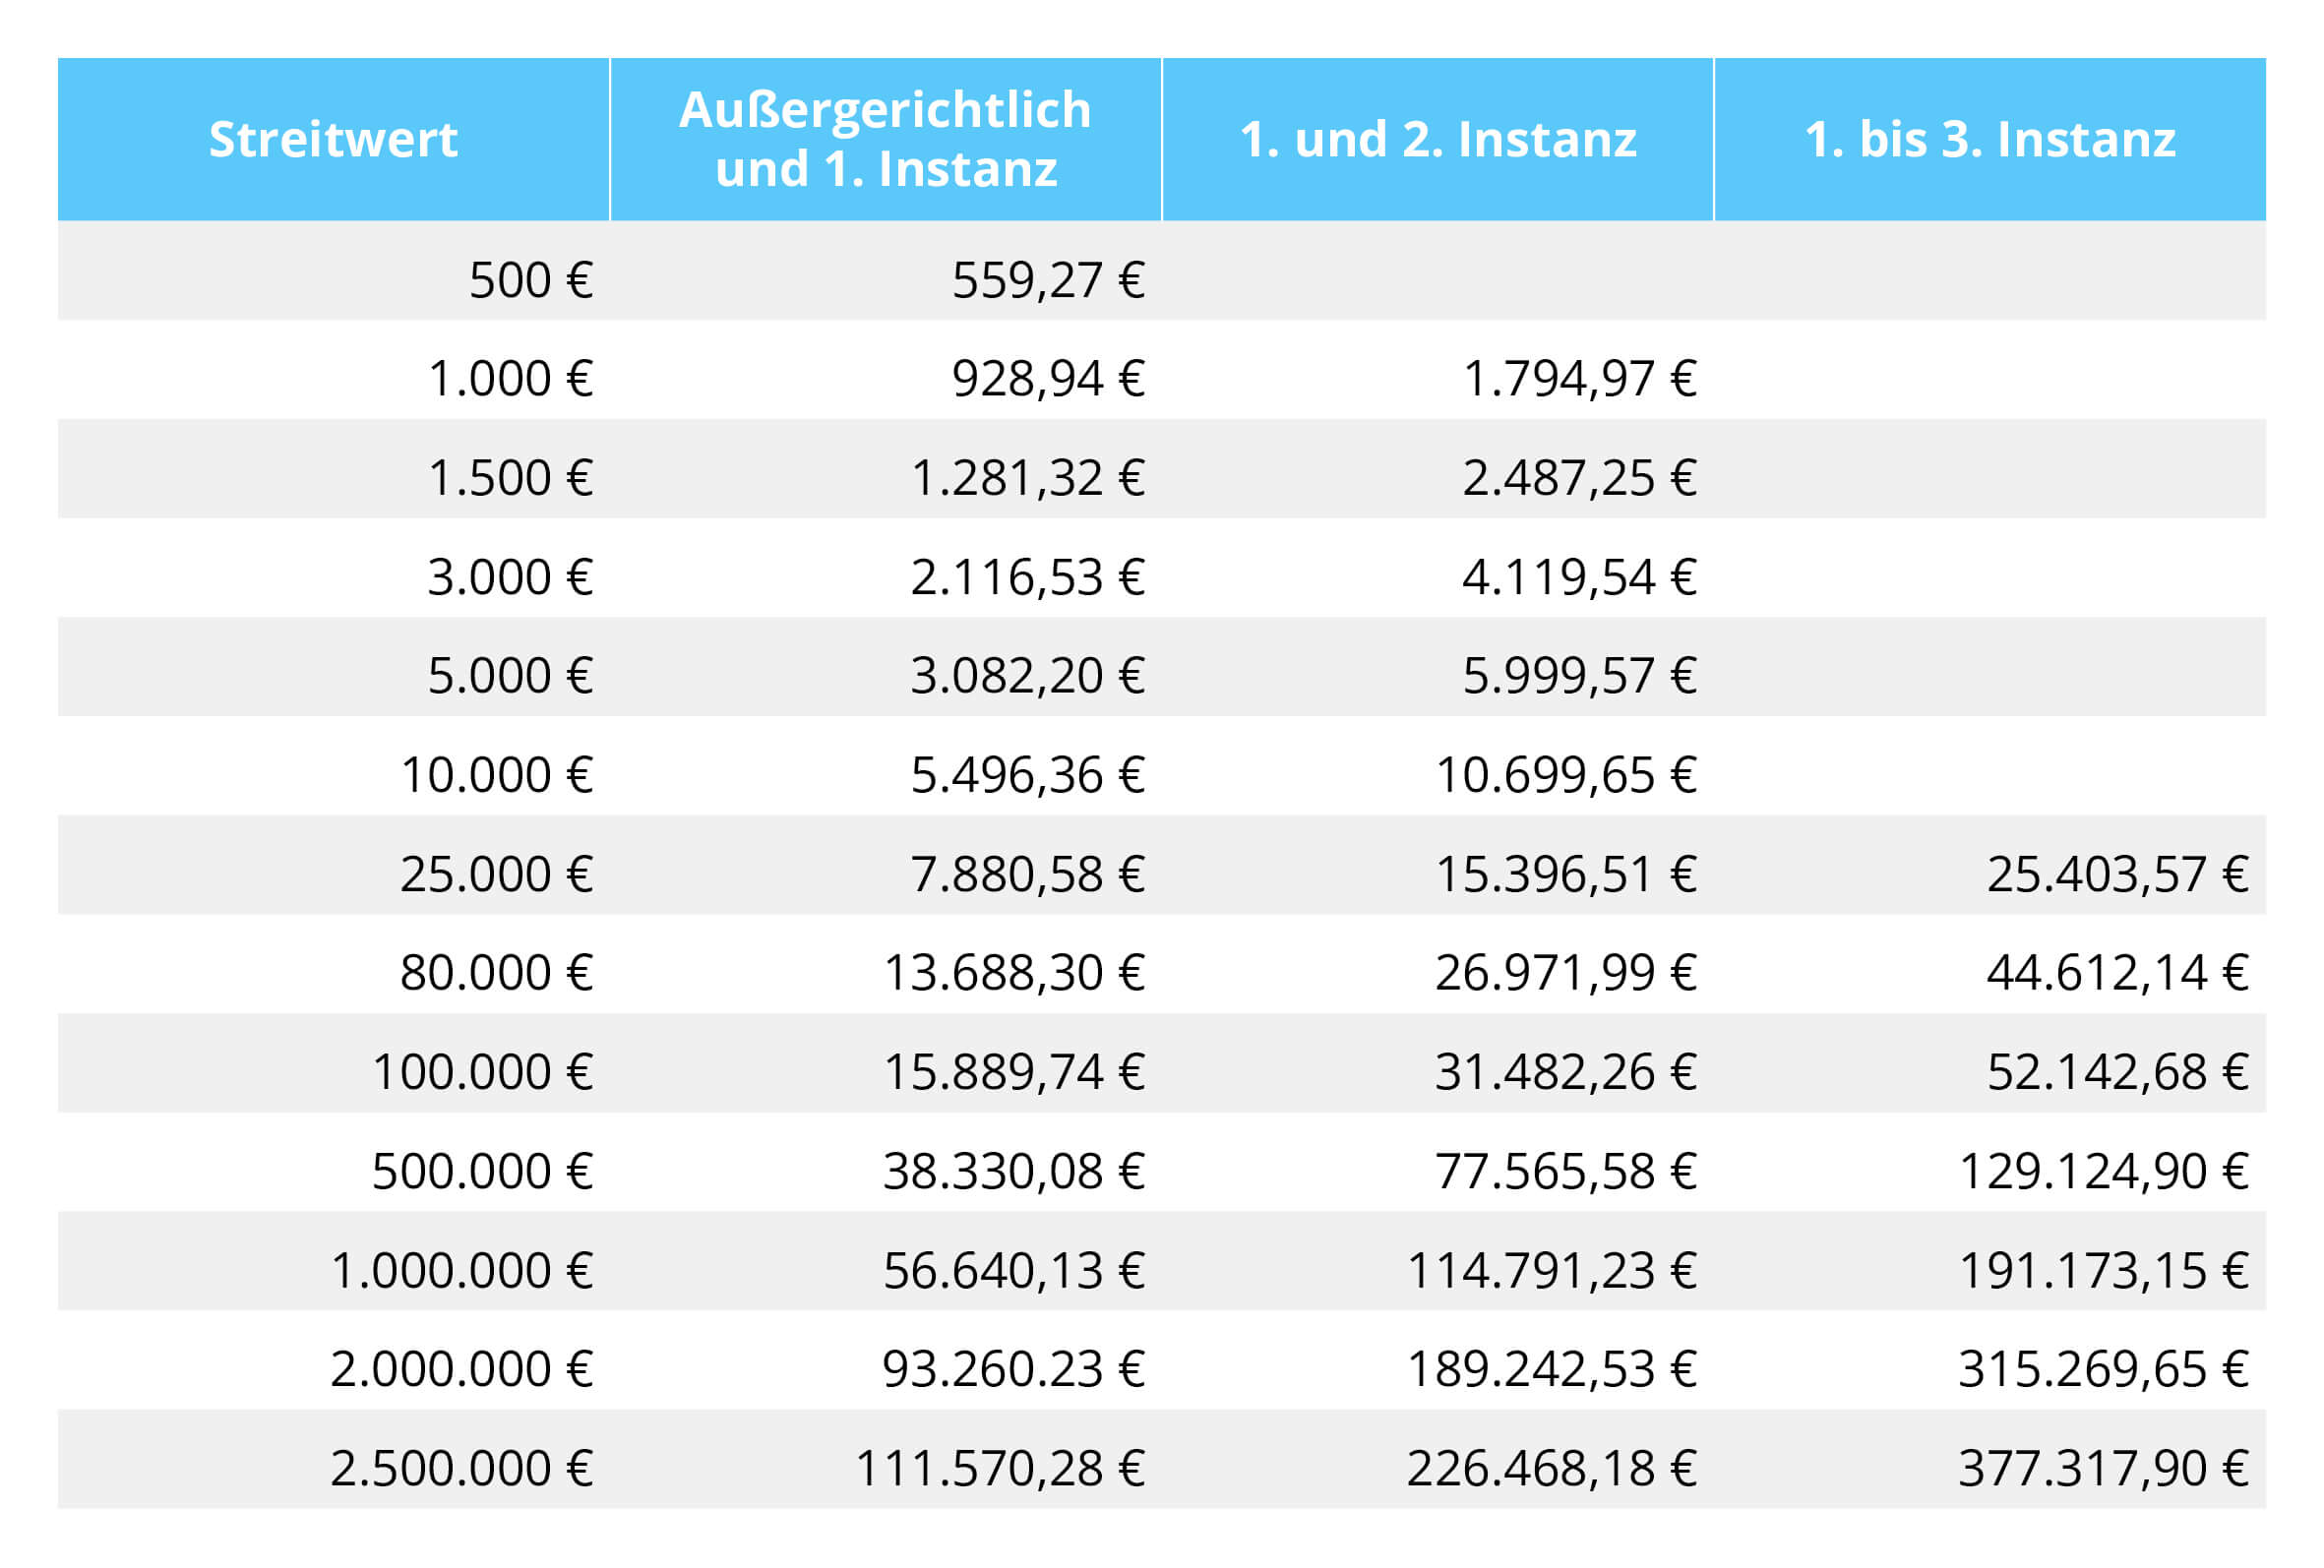Click the 500 € Streitwert cell
The height and width of the screenshot is (1568, 2324).
point(531,279)
